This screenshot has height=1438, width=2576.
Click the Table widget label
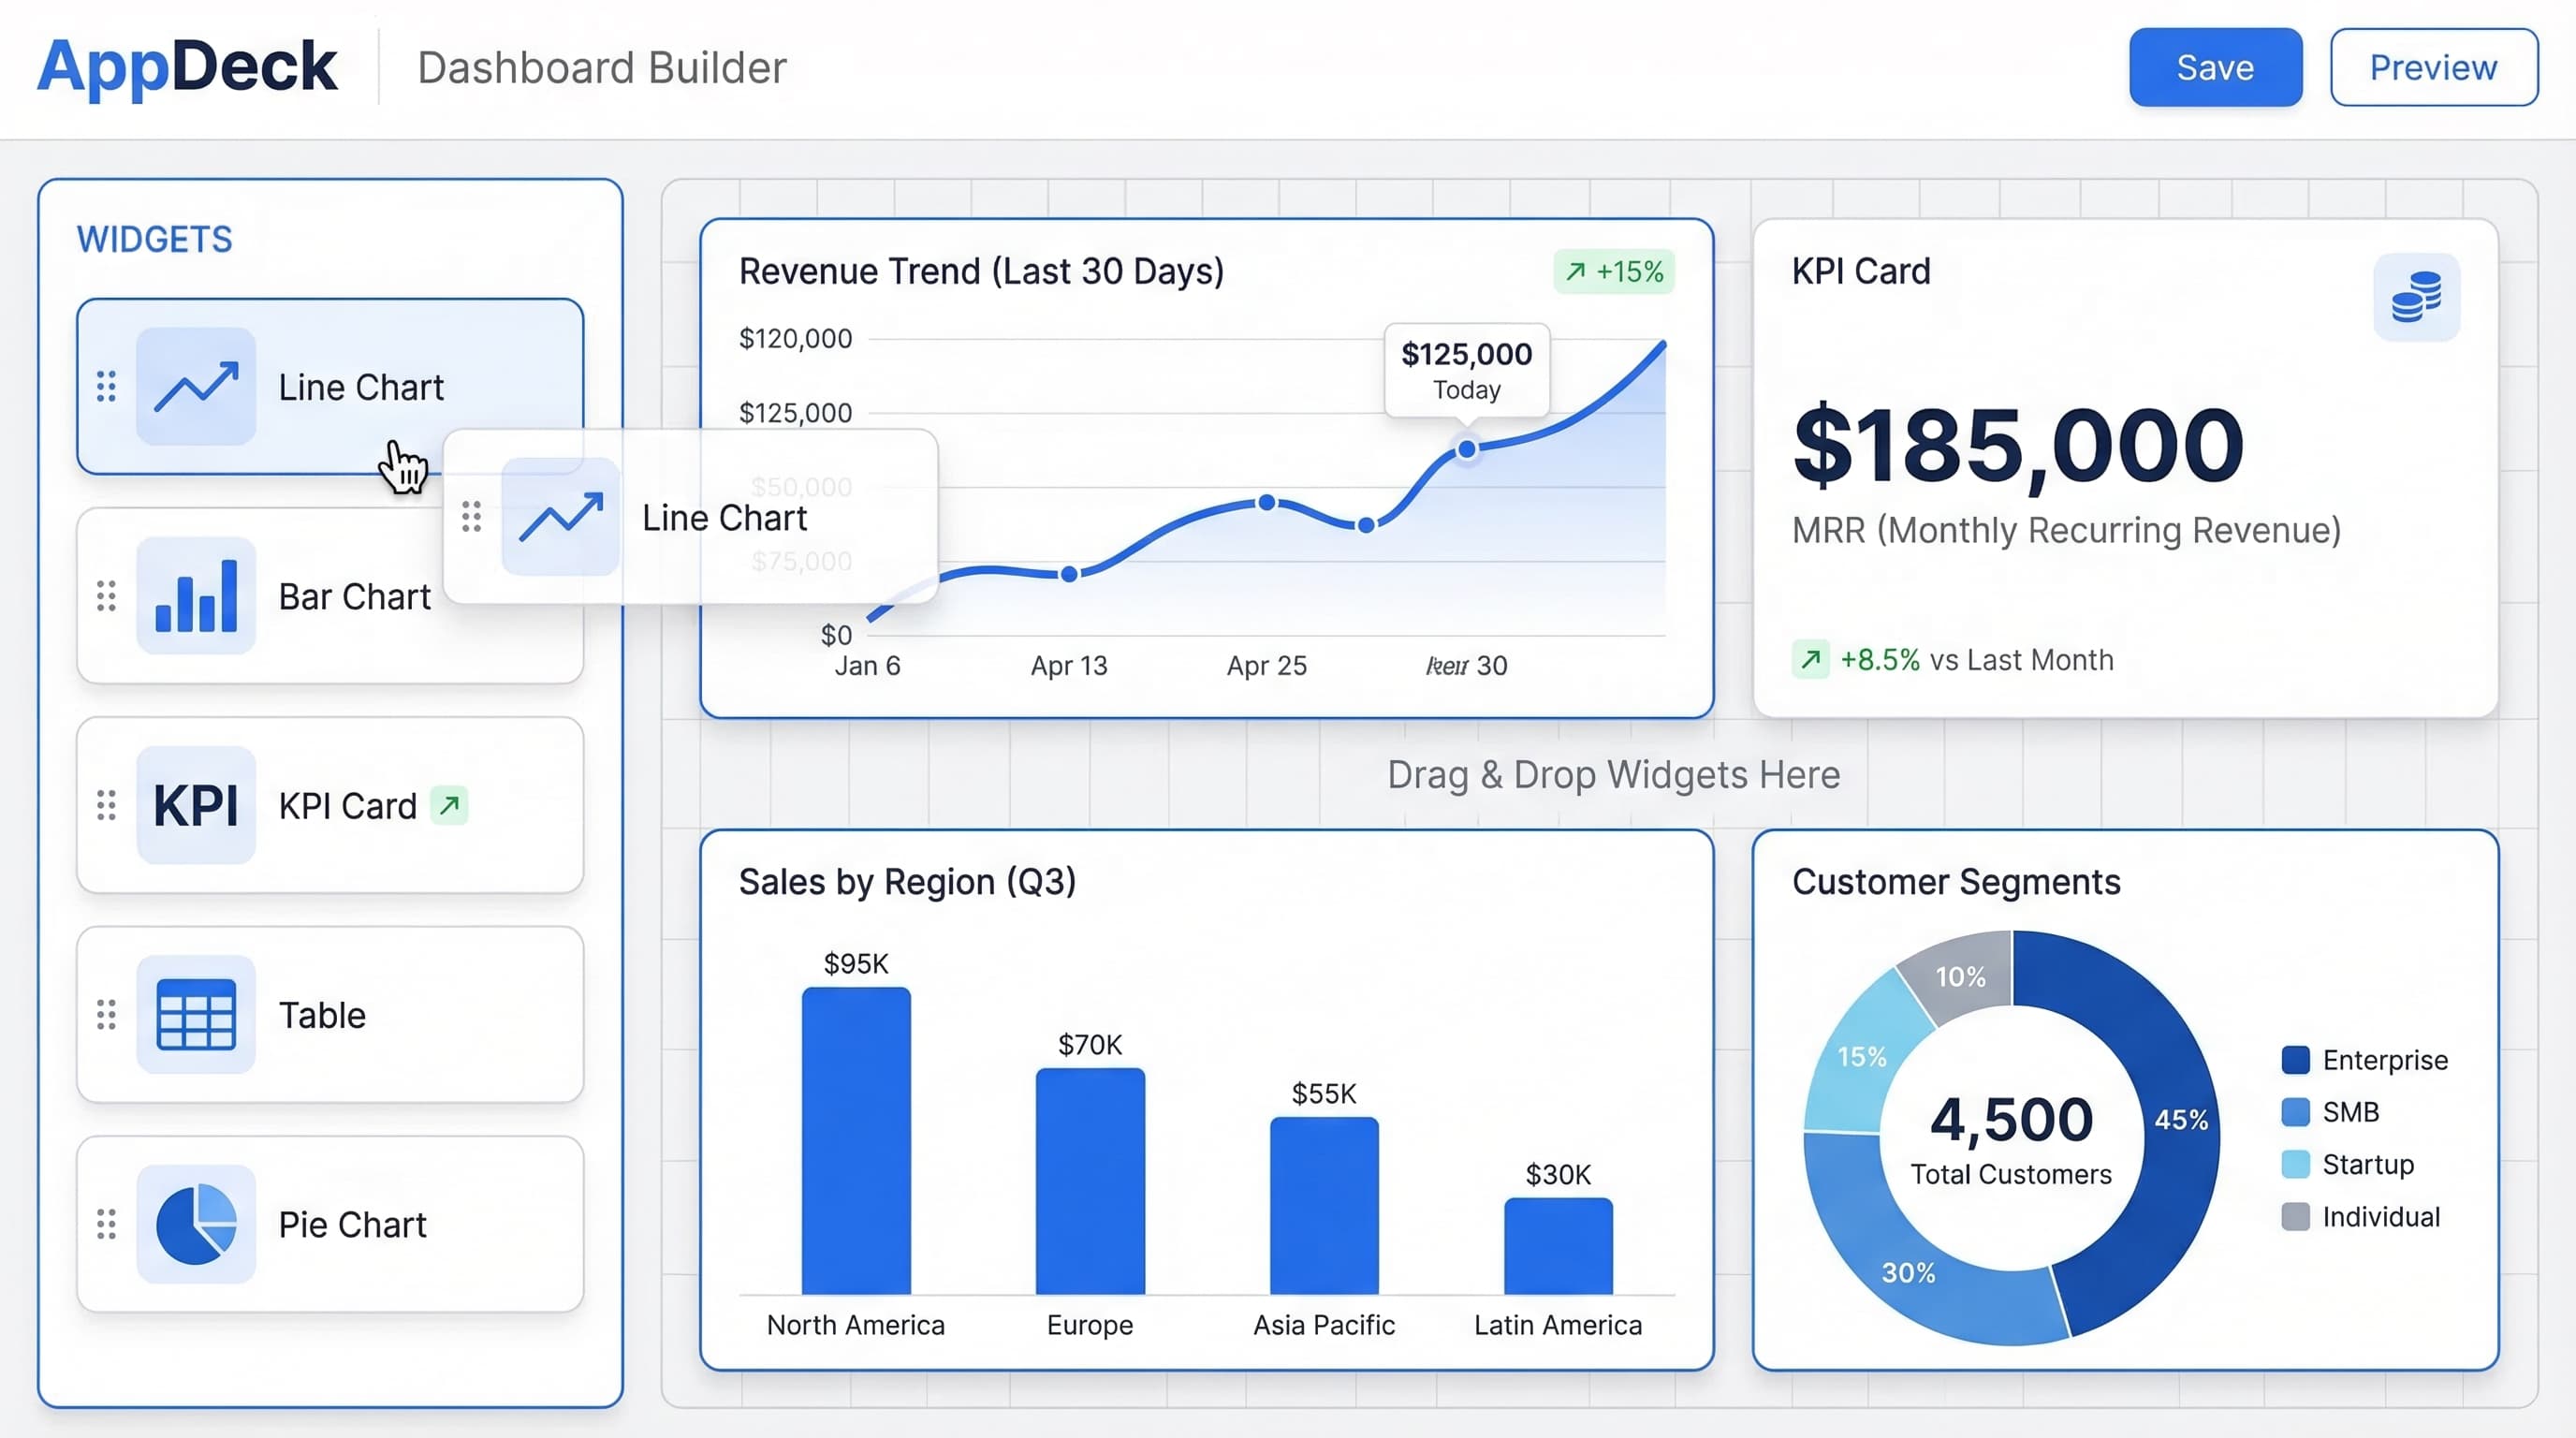[x=322, y=1015]
